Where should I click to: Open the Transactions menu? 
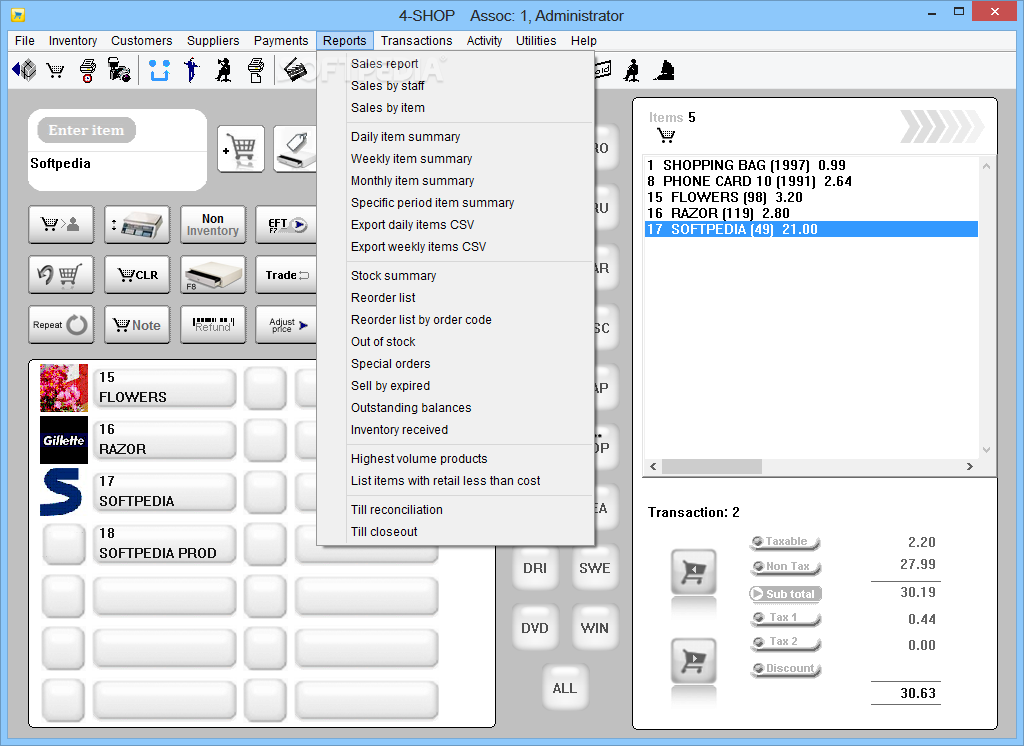[x=417, y=41]
